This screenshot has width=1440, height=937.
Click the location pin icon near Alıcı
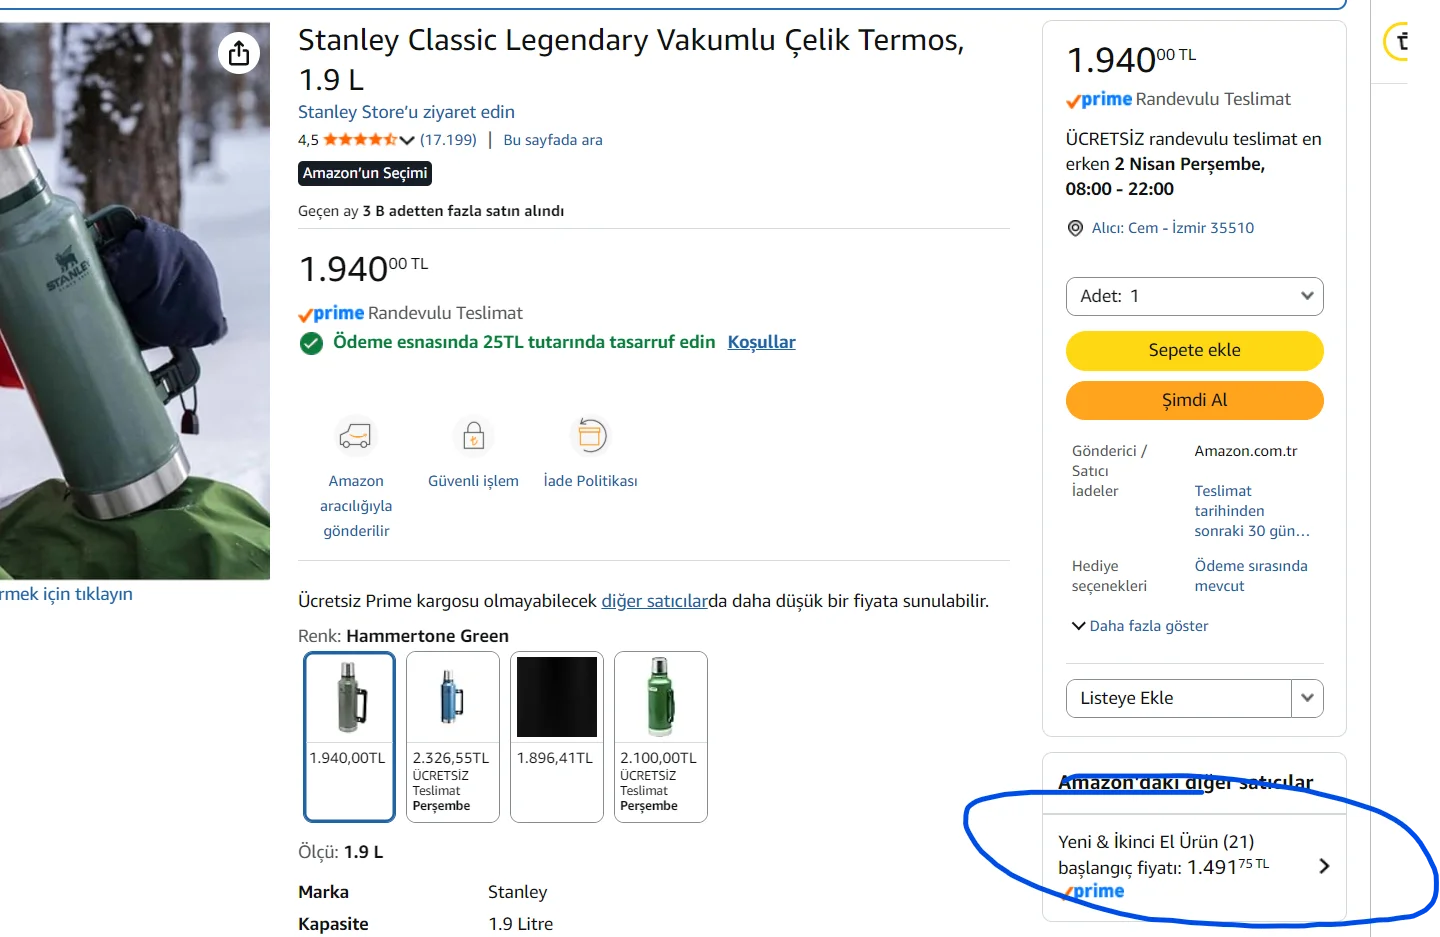1075,228
